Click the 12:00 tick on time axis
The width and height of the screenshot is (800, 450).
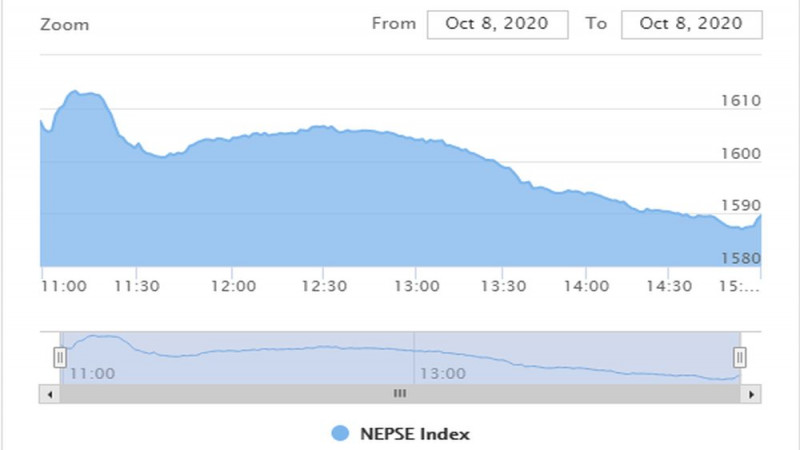click(x=234, y=286)
